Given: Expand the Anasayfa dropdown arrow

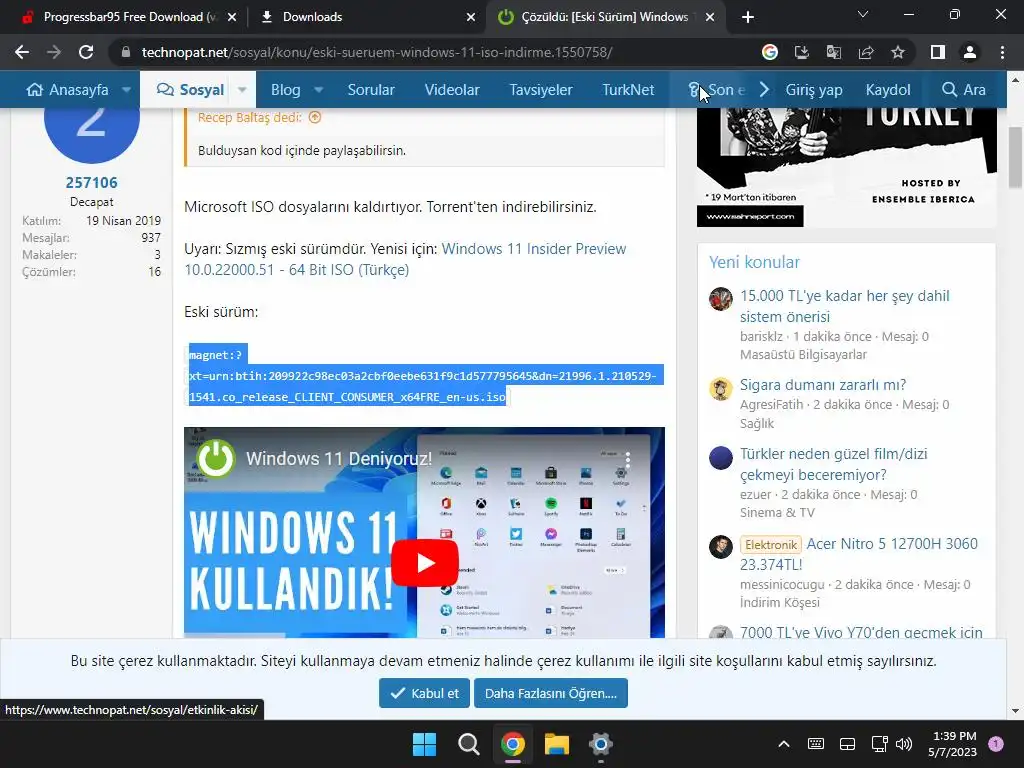Looking at the screenshot, I should point(126,89).
